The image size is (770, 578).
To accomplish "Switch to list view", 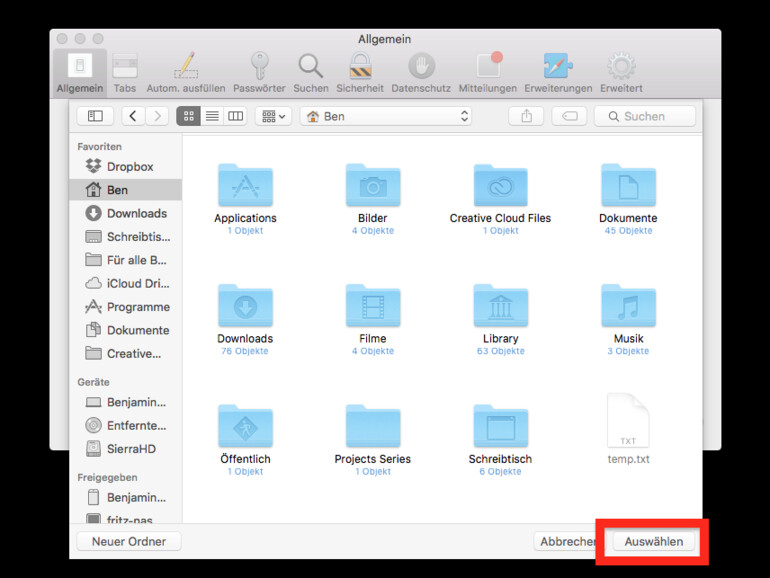I will coord(212,116).
